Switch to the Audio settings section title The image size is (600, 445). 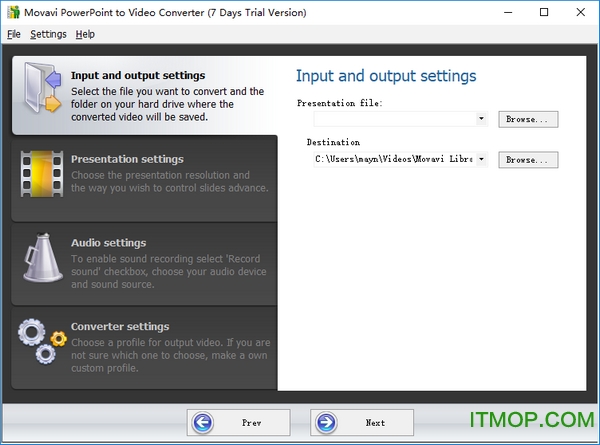coord(108,243)
